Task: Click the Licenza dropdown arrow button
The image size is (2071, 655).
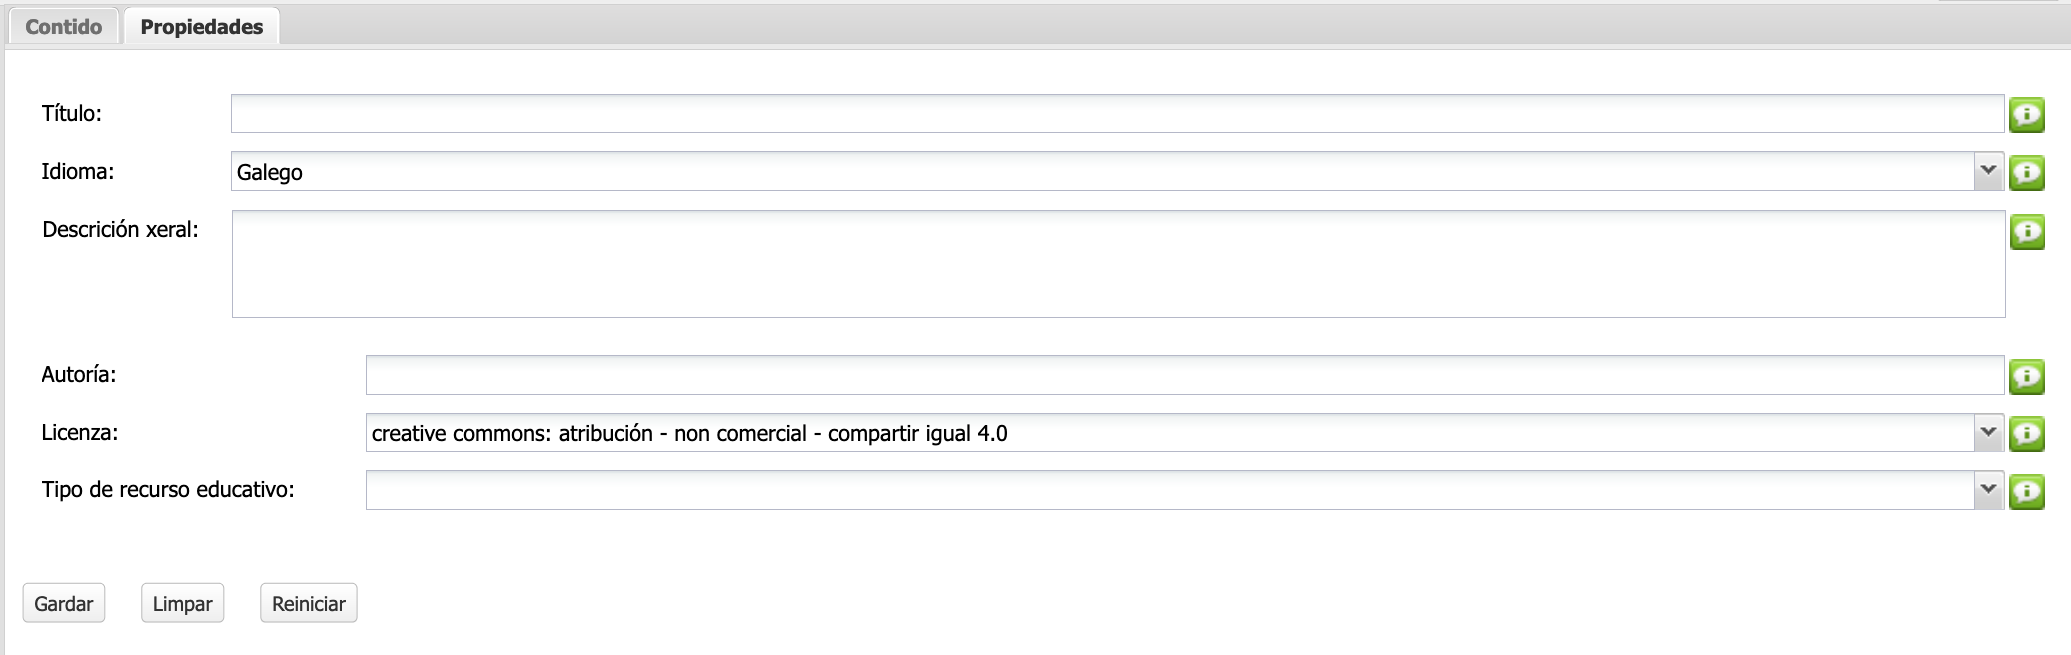Action: [x=1988, y=432]
